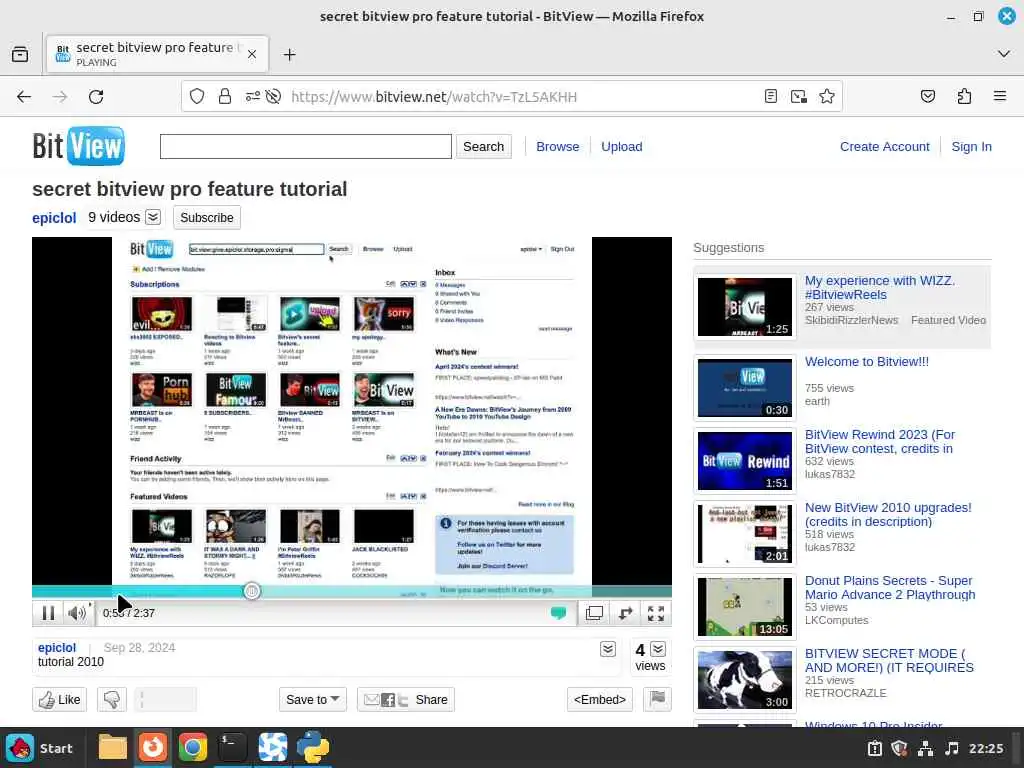Open a new tab with plus
Screen dimensions: 1024x768
pyautogui.click(x=290, y=54)
